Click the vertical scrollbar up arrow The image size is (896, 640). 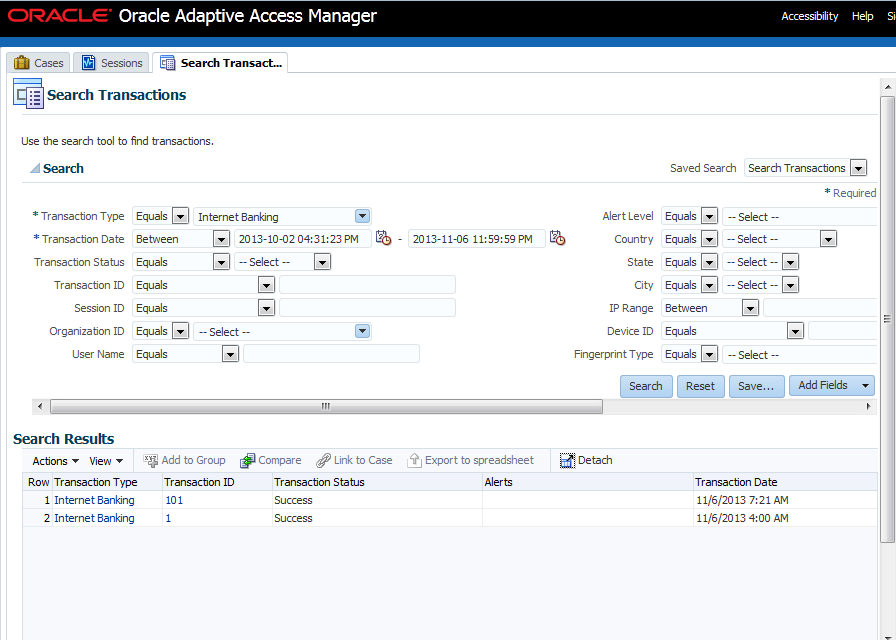(x=887, y=87)
